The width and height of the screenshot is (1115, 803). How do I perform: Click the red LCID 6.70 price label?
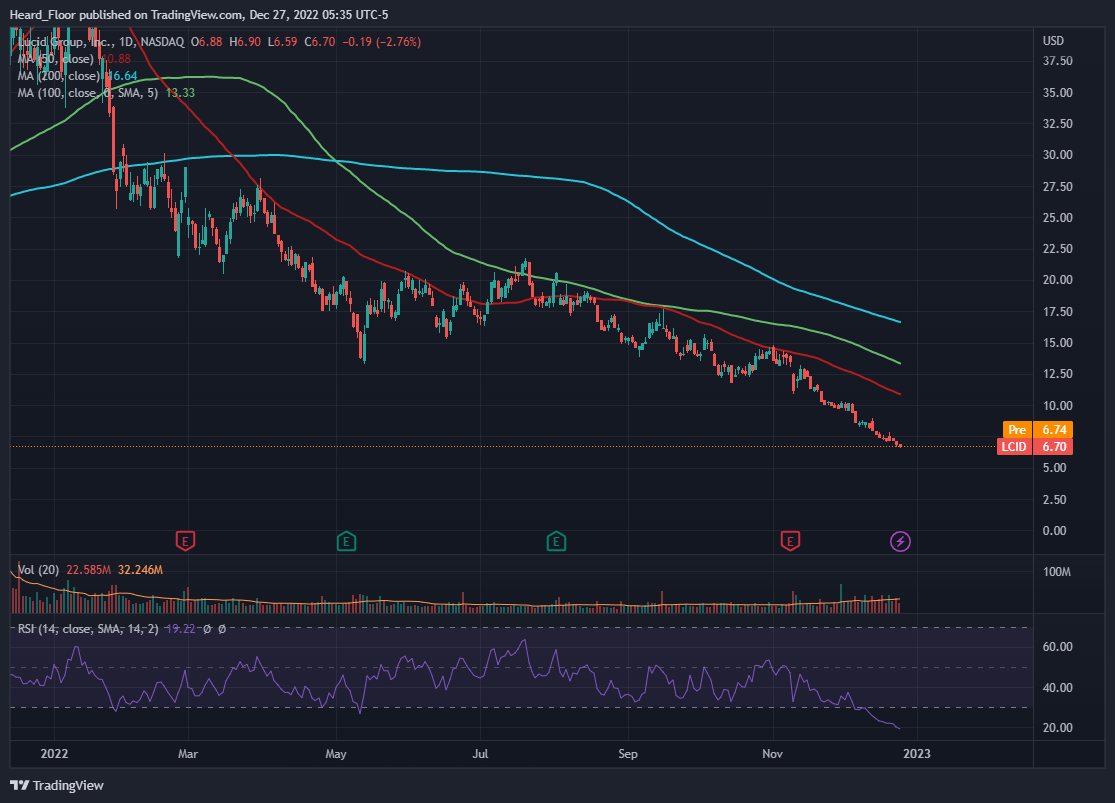(1035, 447)
